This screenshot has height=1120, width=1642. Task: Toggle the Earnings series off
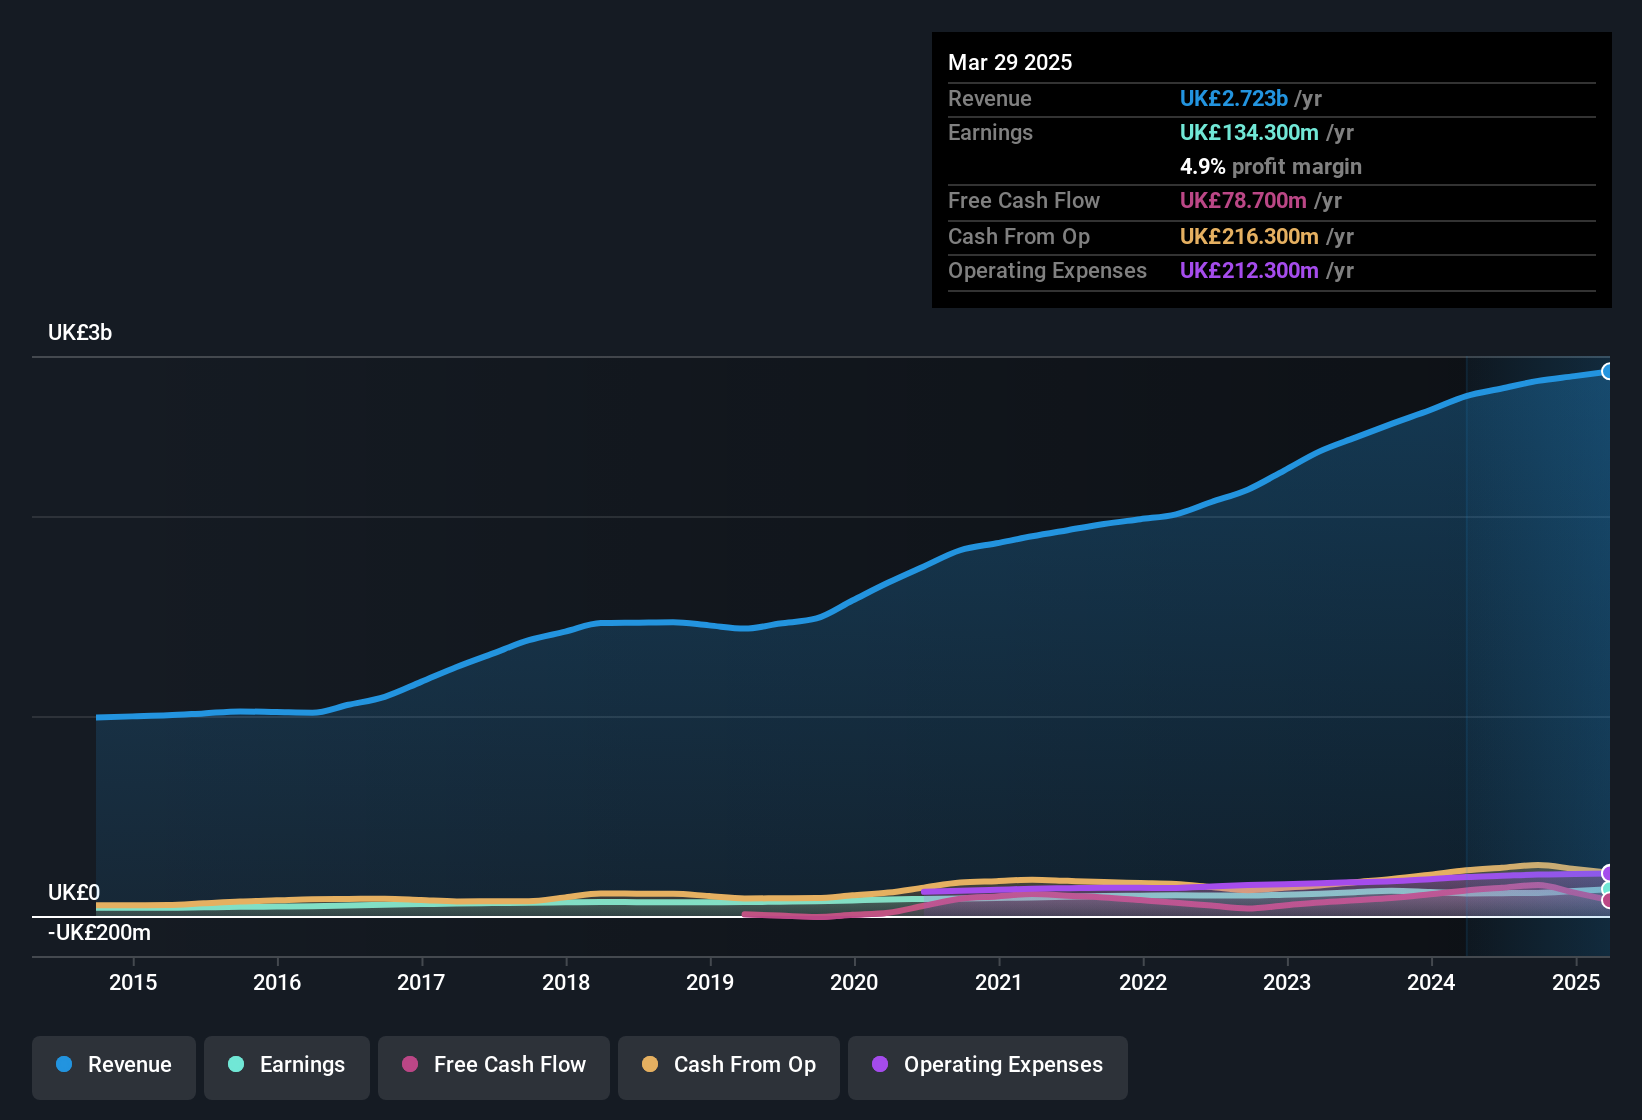(x=287, y=1066)
